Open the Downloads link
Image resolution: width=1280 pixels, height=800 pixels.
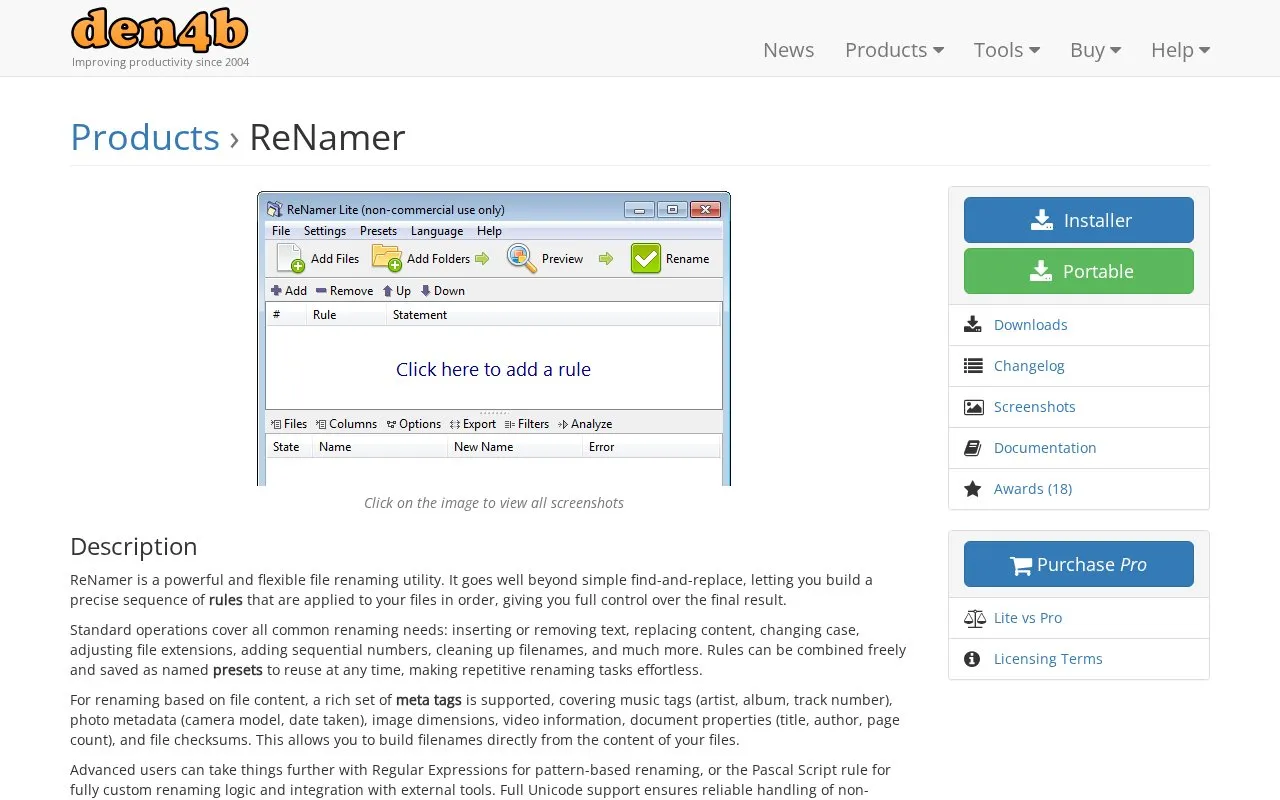click(x=1030, y=325)
